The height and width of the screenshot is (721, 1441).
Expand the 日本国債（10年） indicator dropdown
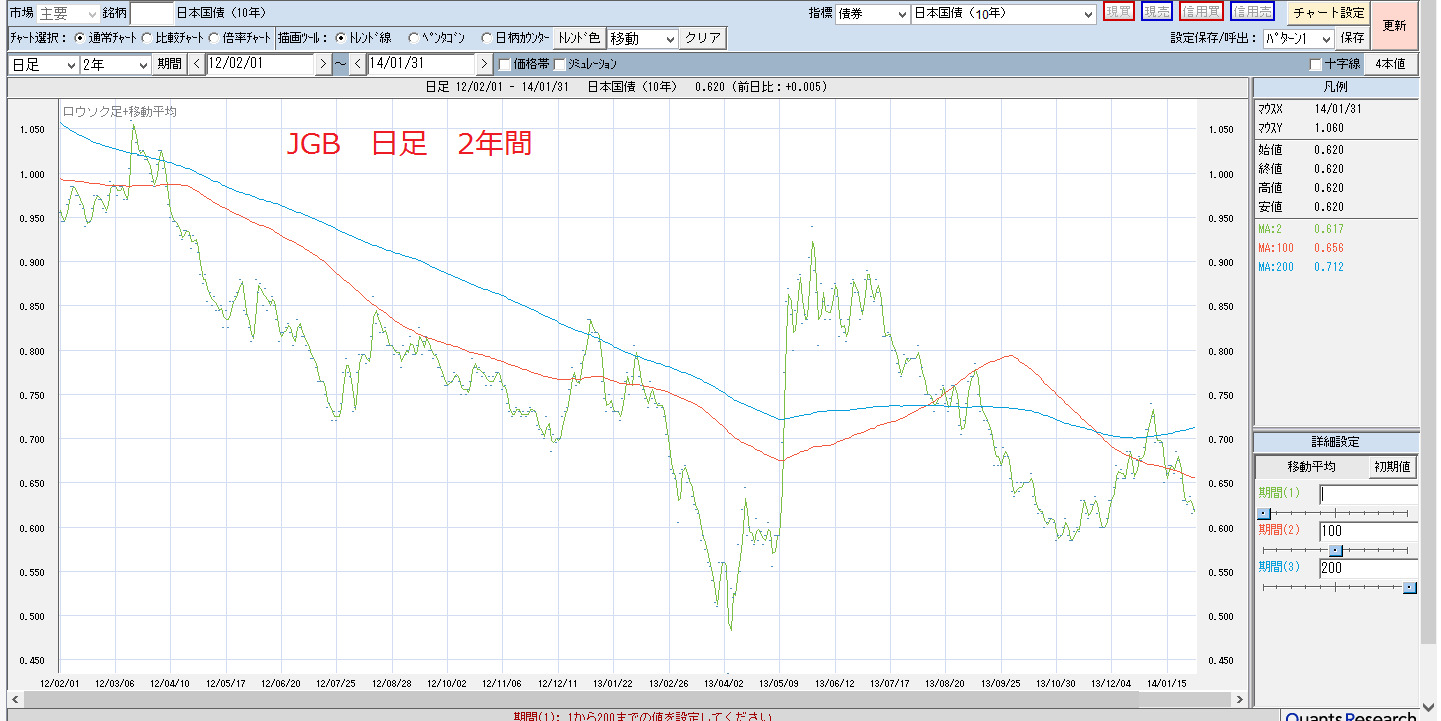point(1004,14)
